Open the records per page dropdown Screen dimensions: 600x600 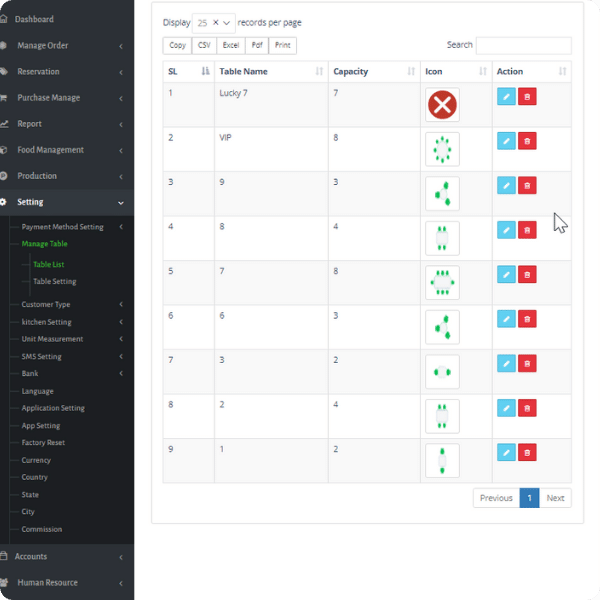click(x=213, y=22)
